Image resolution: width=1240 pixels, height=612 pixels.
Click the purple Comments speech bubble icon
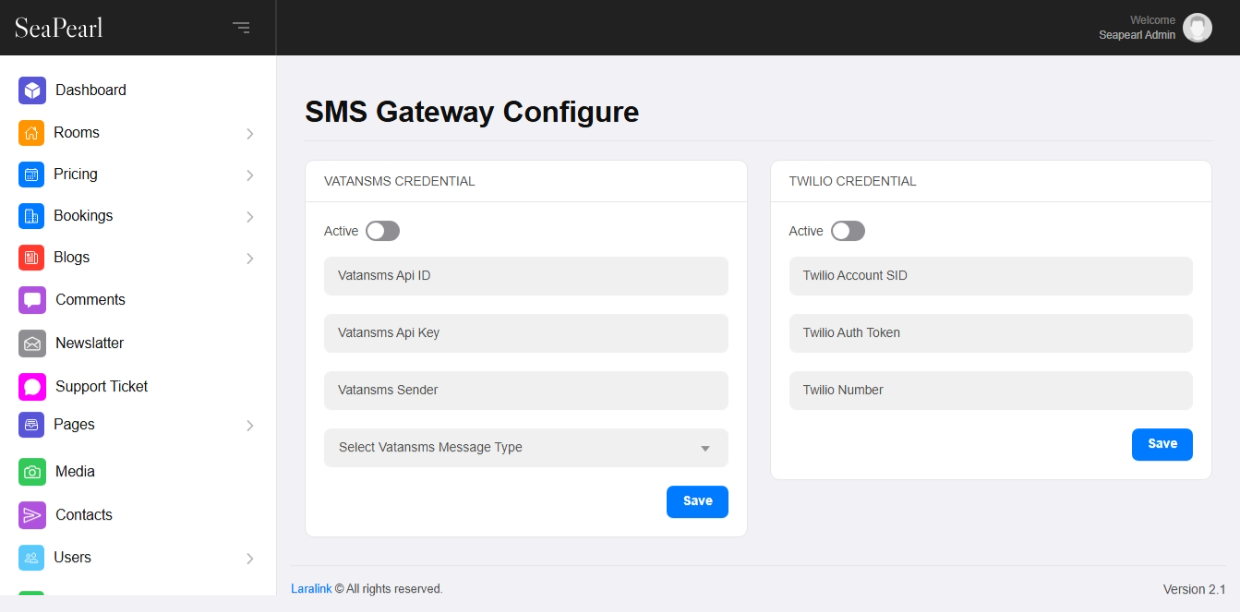(x=32, y=300)
